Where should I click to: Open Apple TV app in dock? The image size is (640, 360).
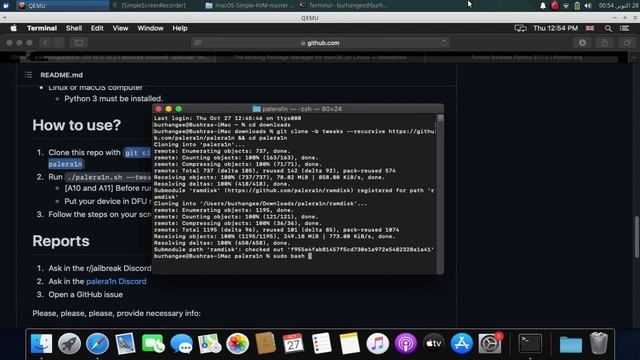pos(433,343)
